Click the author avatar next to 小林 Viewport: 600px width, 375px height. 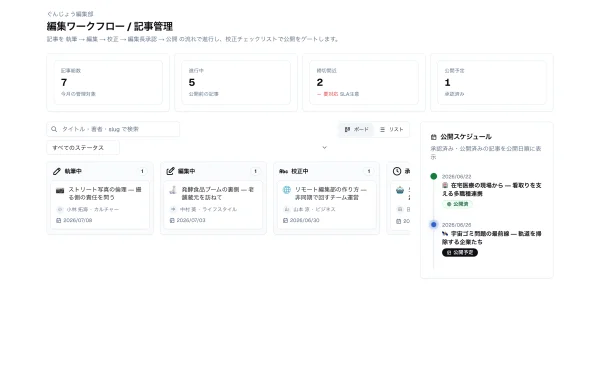point(60,209)
